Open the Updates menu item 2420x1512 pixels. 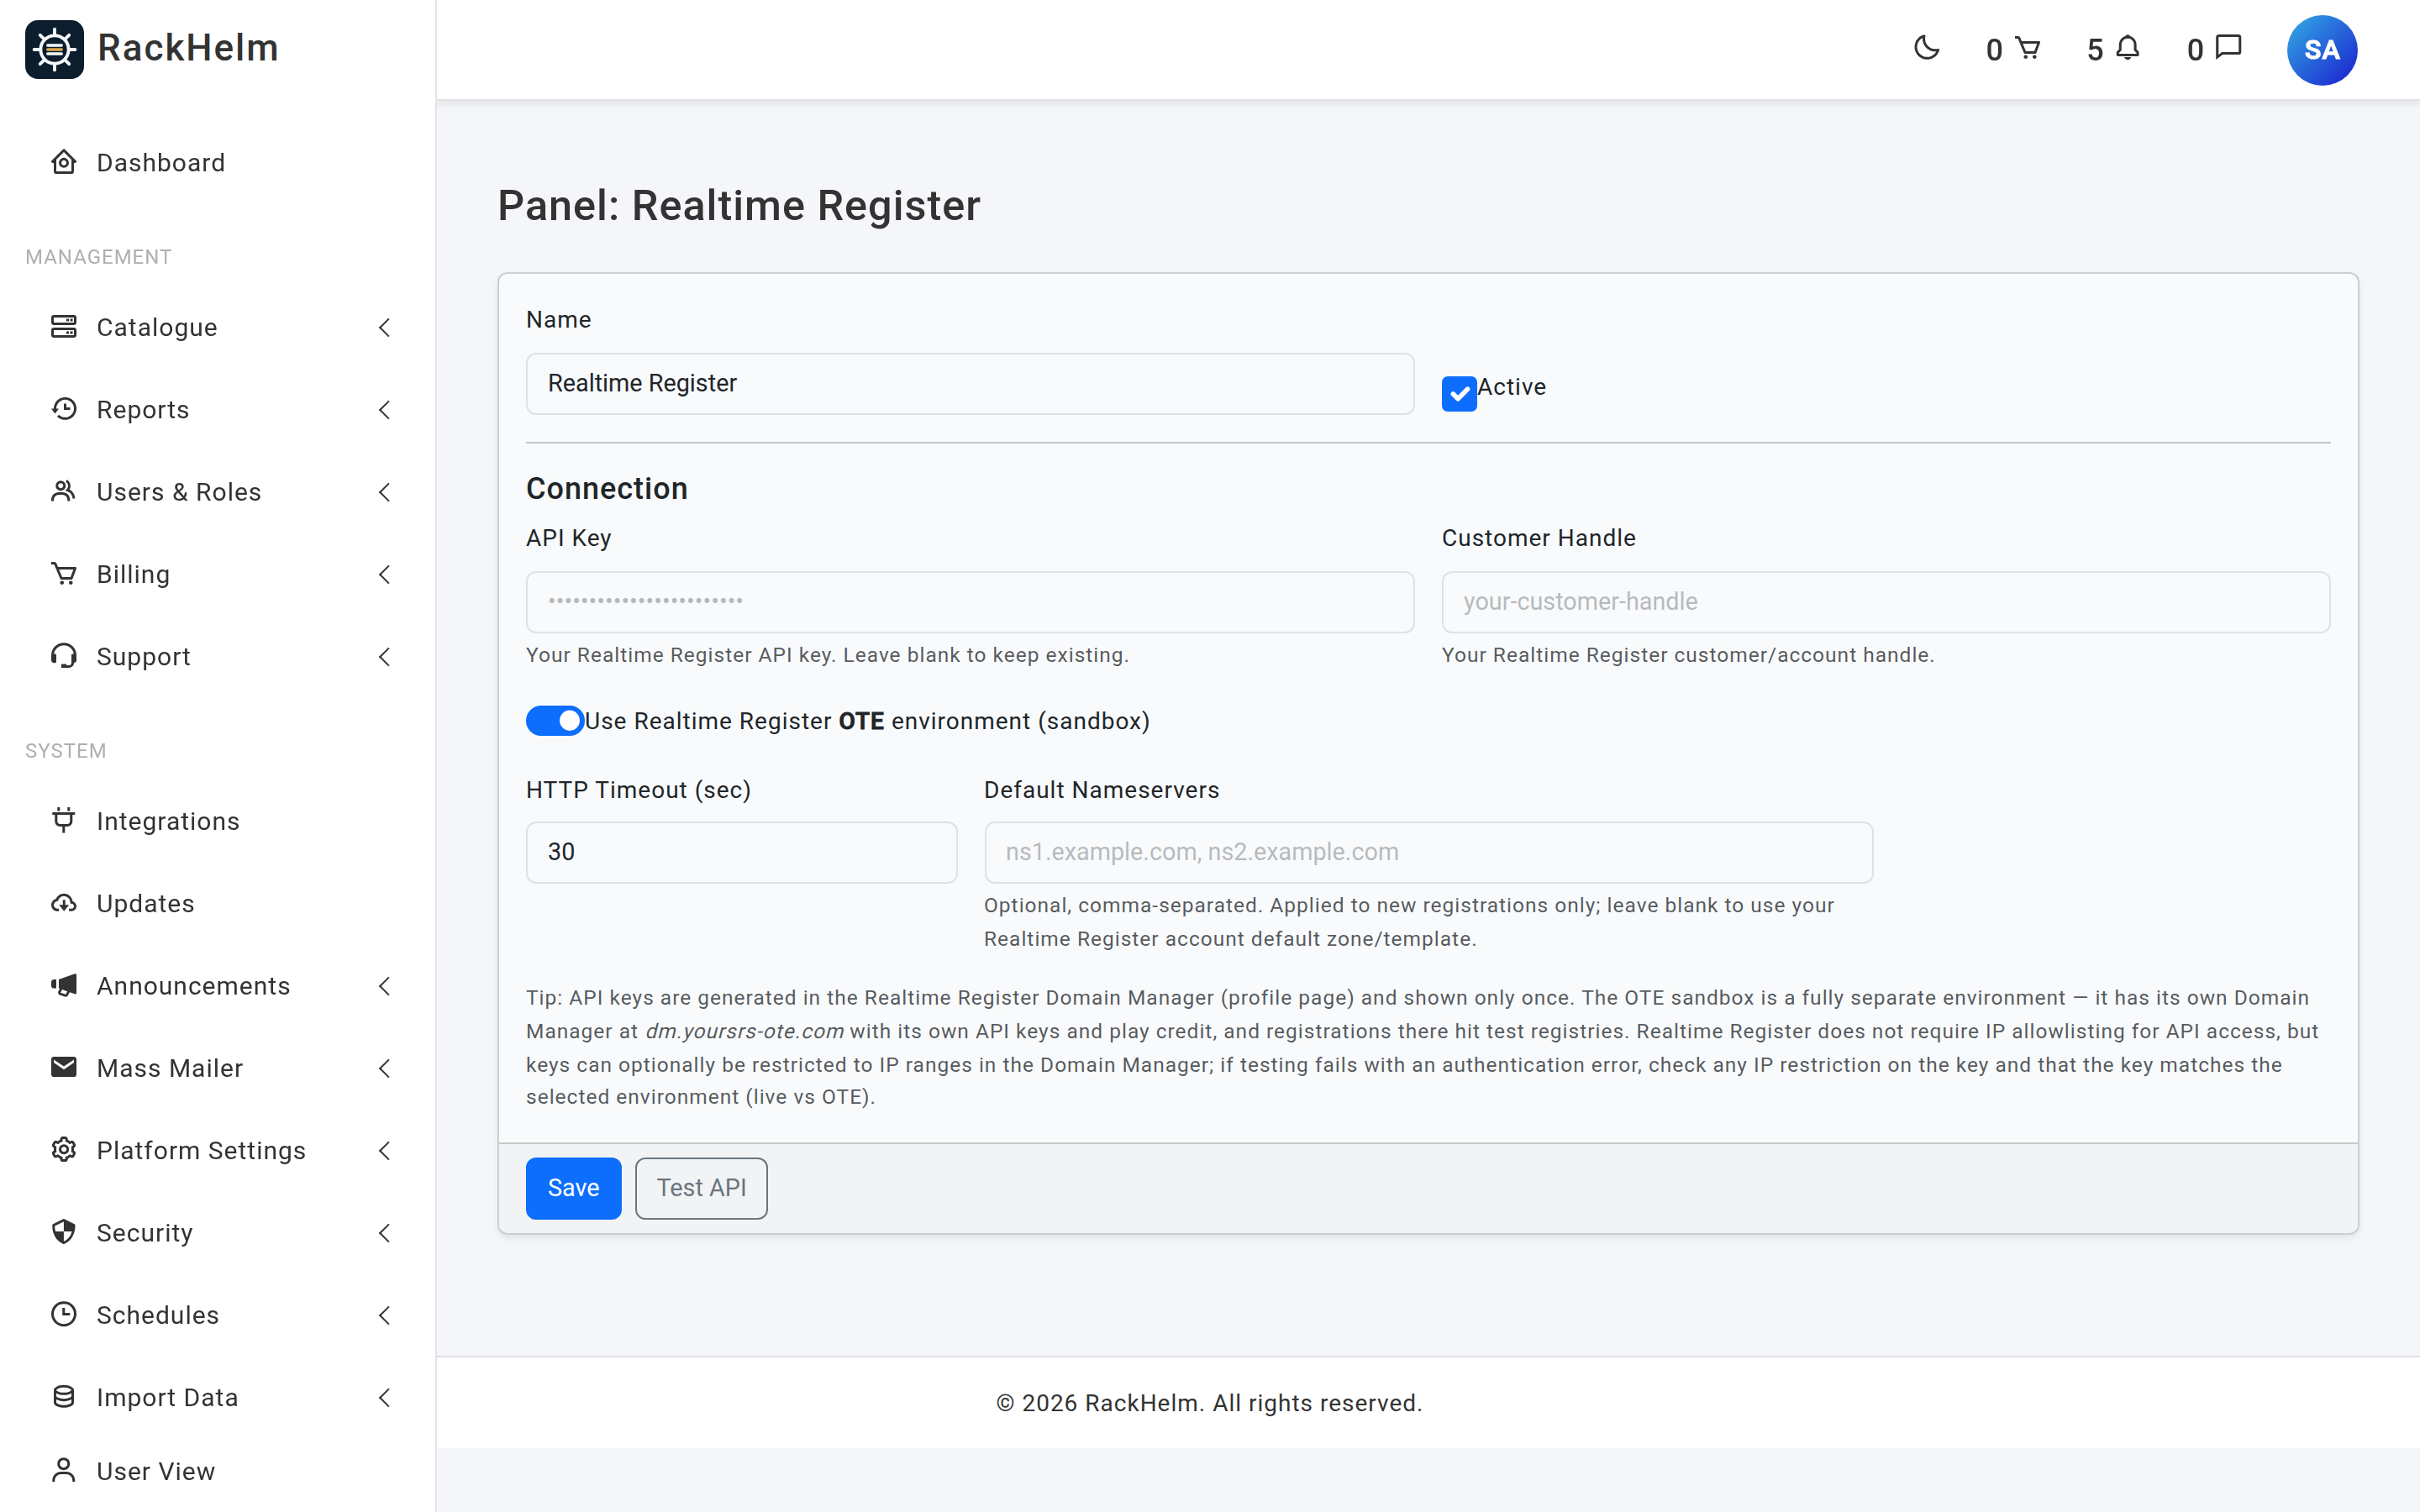coord(218,903)
